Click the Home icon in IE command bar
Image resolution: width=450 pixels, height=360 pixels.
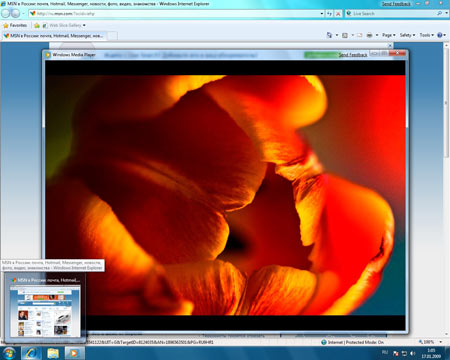coord(329,35)
